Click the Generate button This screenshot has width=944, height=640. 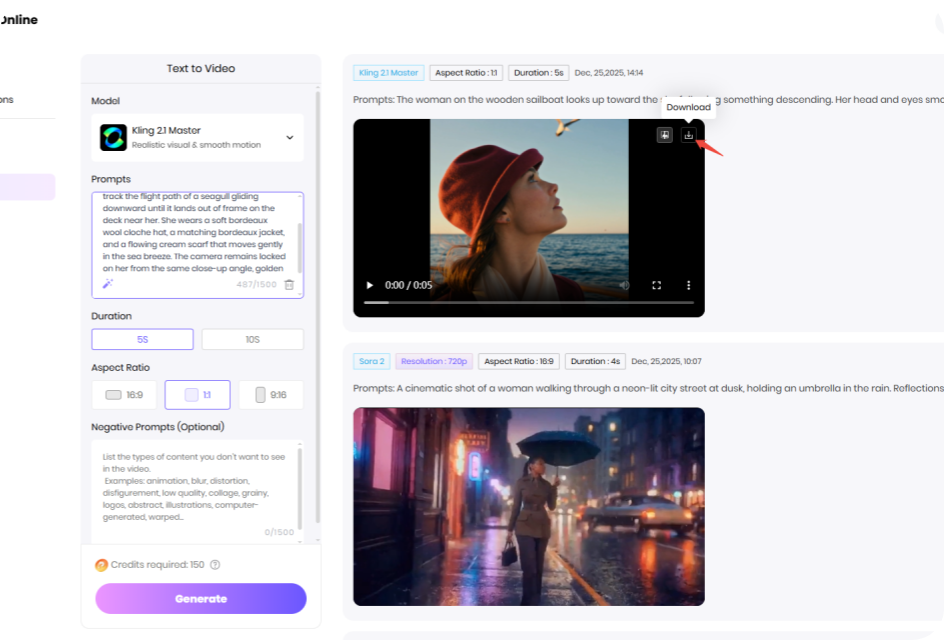(201, 598)
